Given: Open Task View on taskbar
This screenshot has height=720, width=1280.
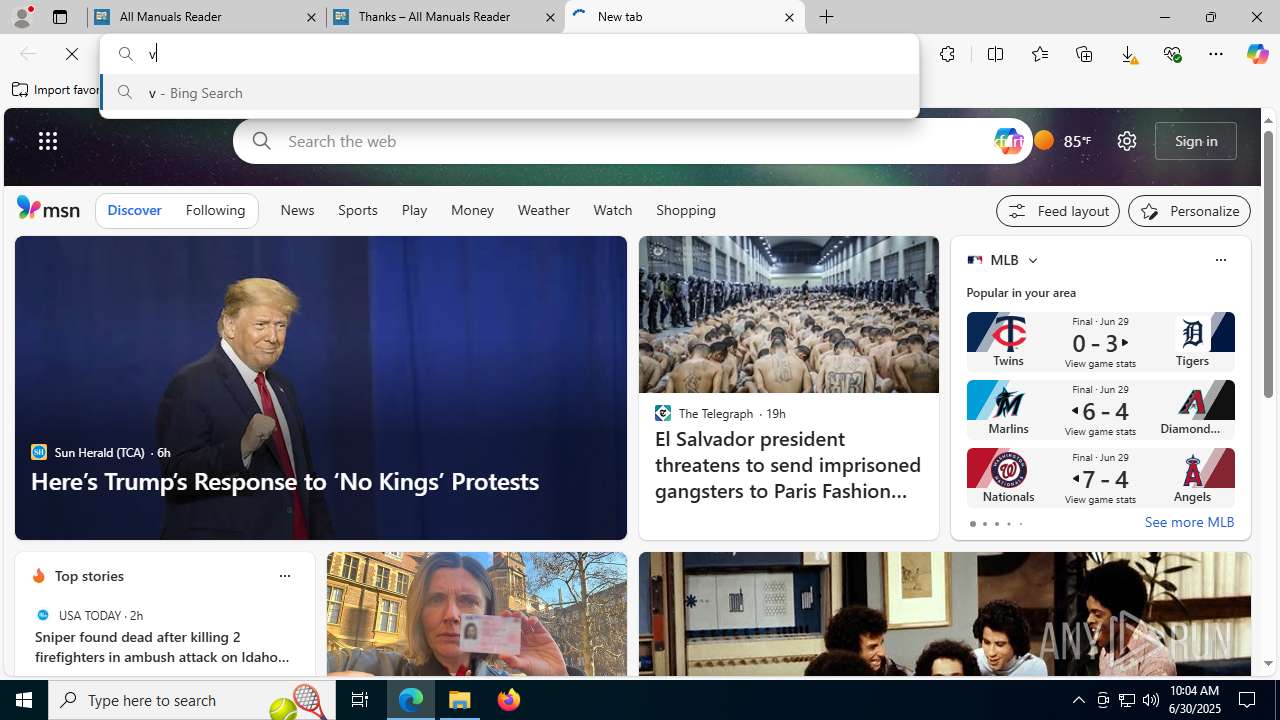Looking at the screenshot, I should [360, 700].
